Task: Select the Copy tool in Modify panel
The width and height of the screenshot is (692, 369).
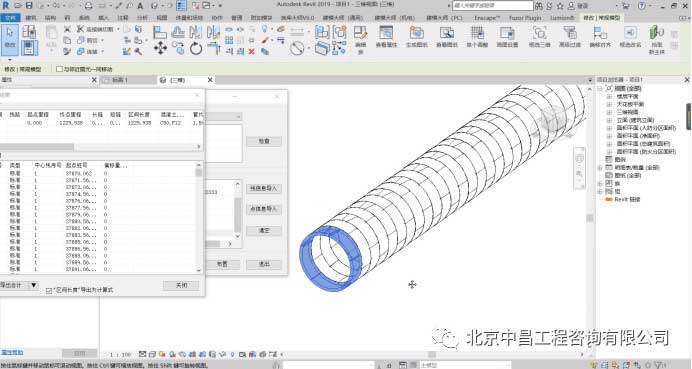Action: tap(178, 48)
